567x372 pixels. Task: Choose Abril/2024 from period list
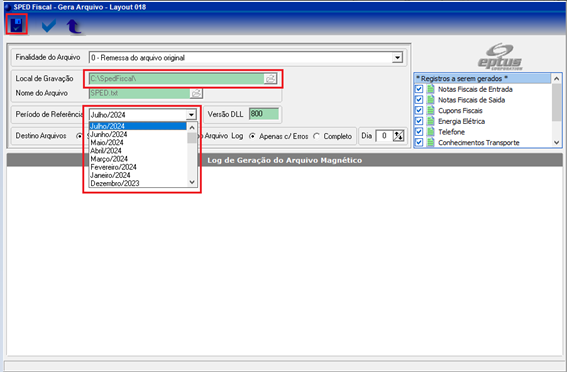click(x=138, y=151)
